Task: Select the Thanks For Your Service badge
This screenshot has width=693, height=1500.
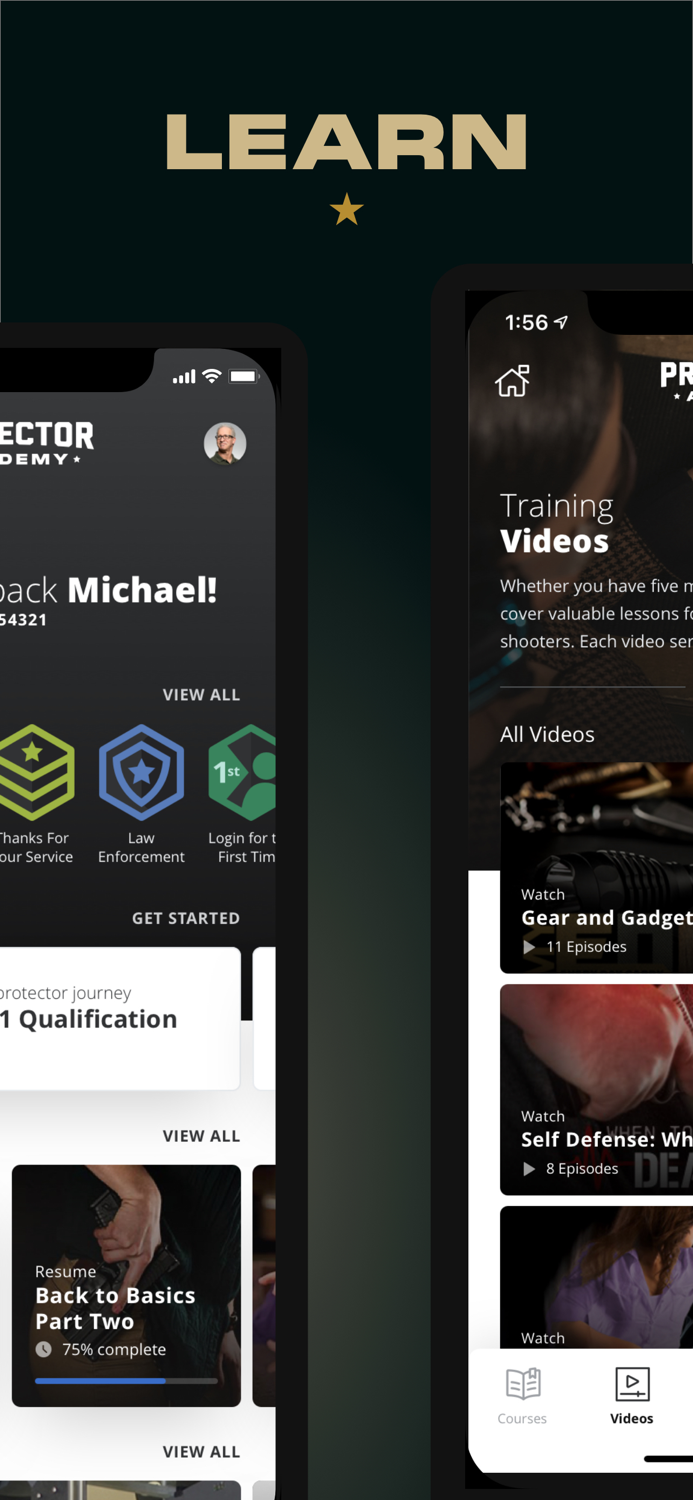Action: pos(36,773)
